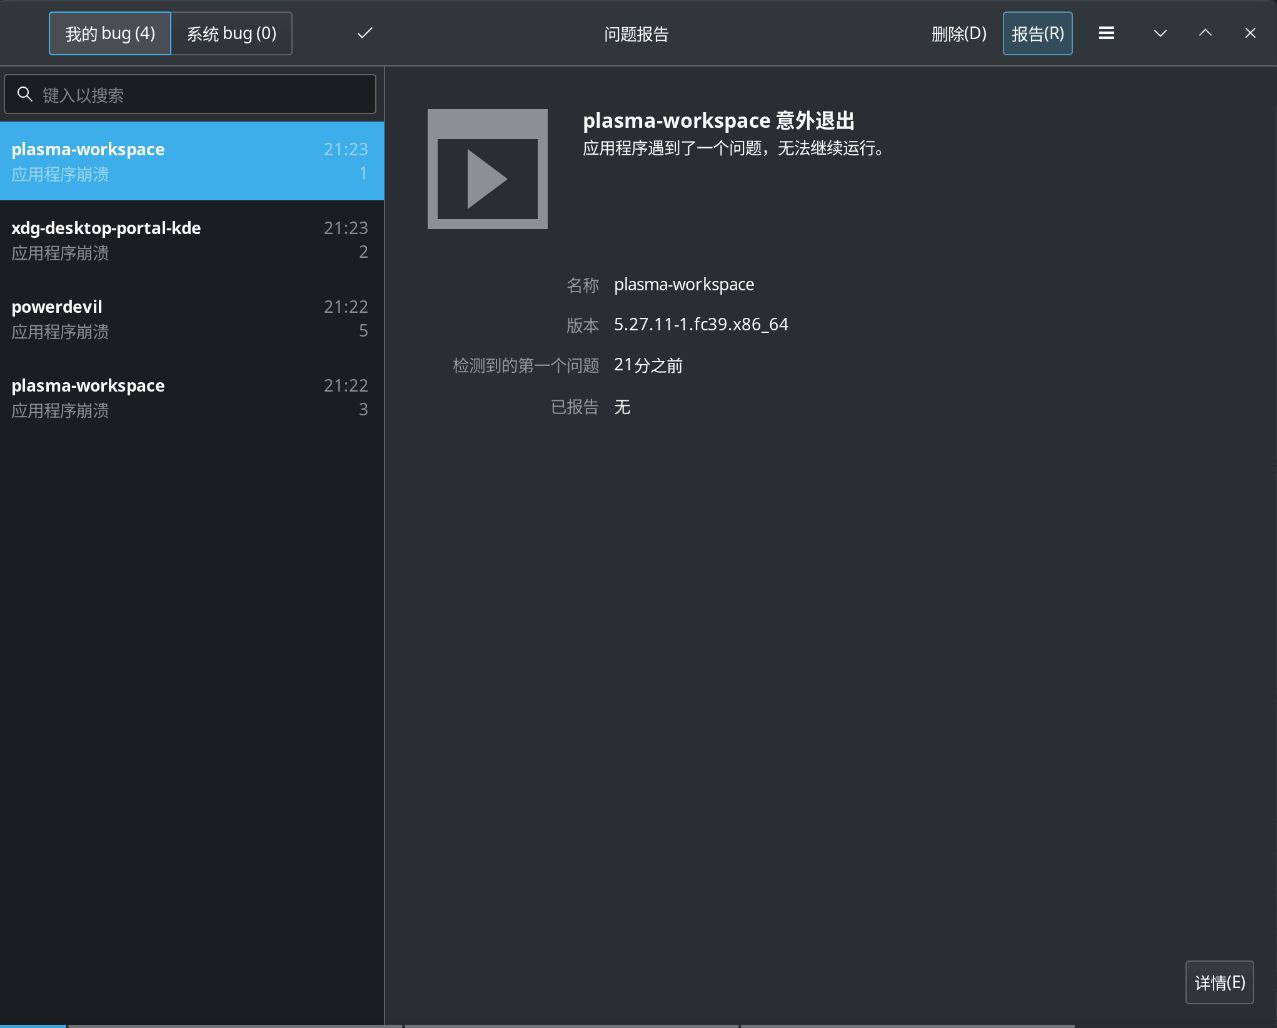
Task: Close the 问题报告 window
Action: click(x=1250, y=33)
